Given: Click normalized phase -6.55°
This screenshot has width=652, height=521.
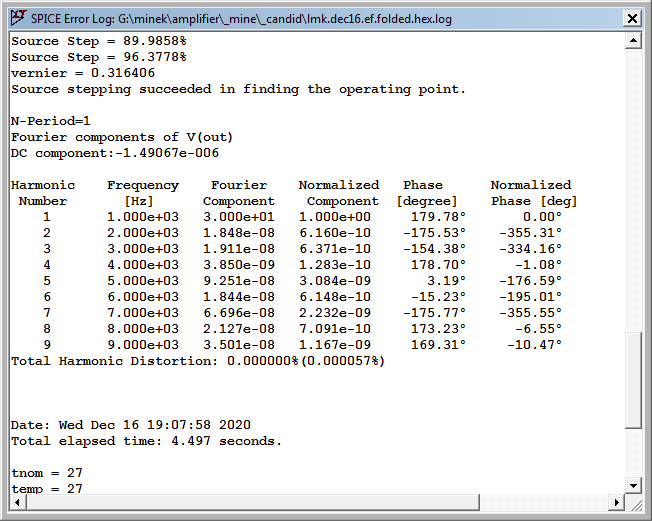Looking at the screenshot, I should (538, 329).
